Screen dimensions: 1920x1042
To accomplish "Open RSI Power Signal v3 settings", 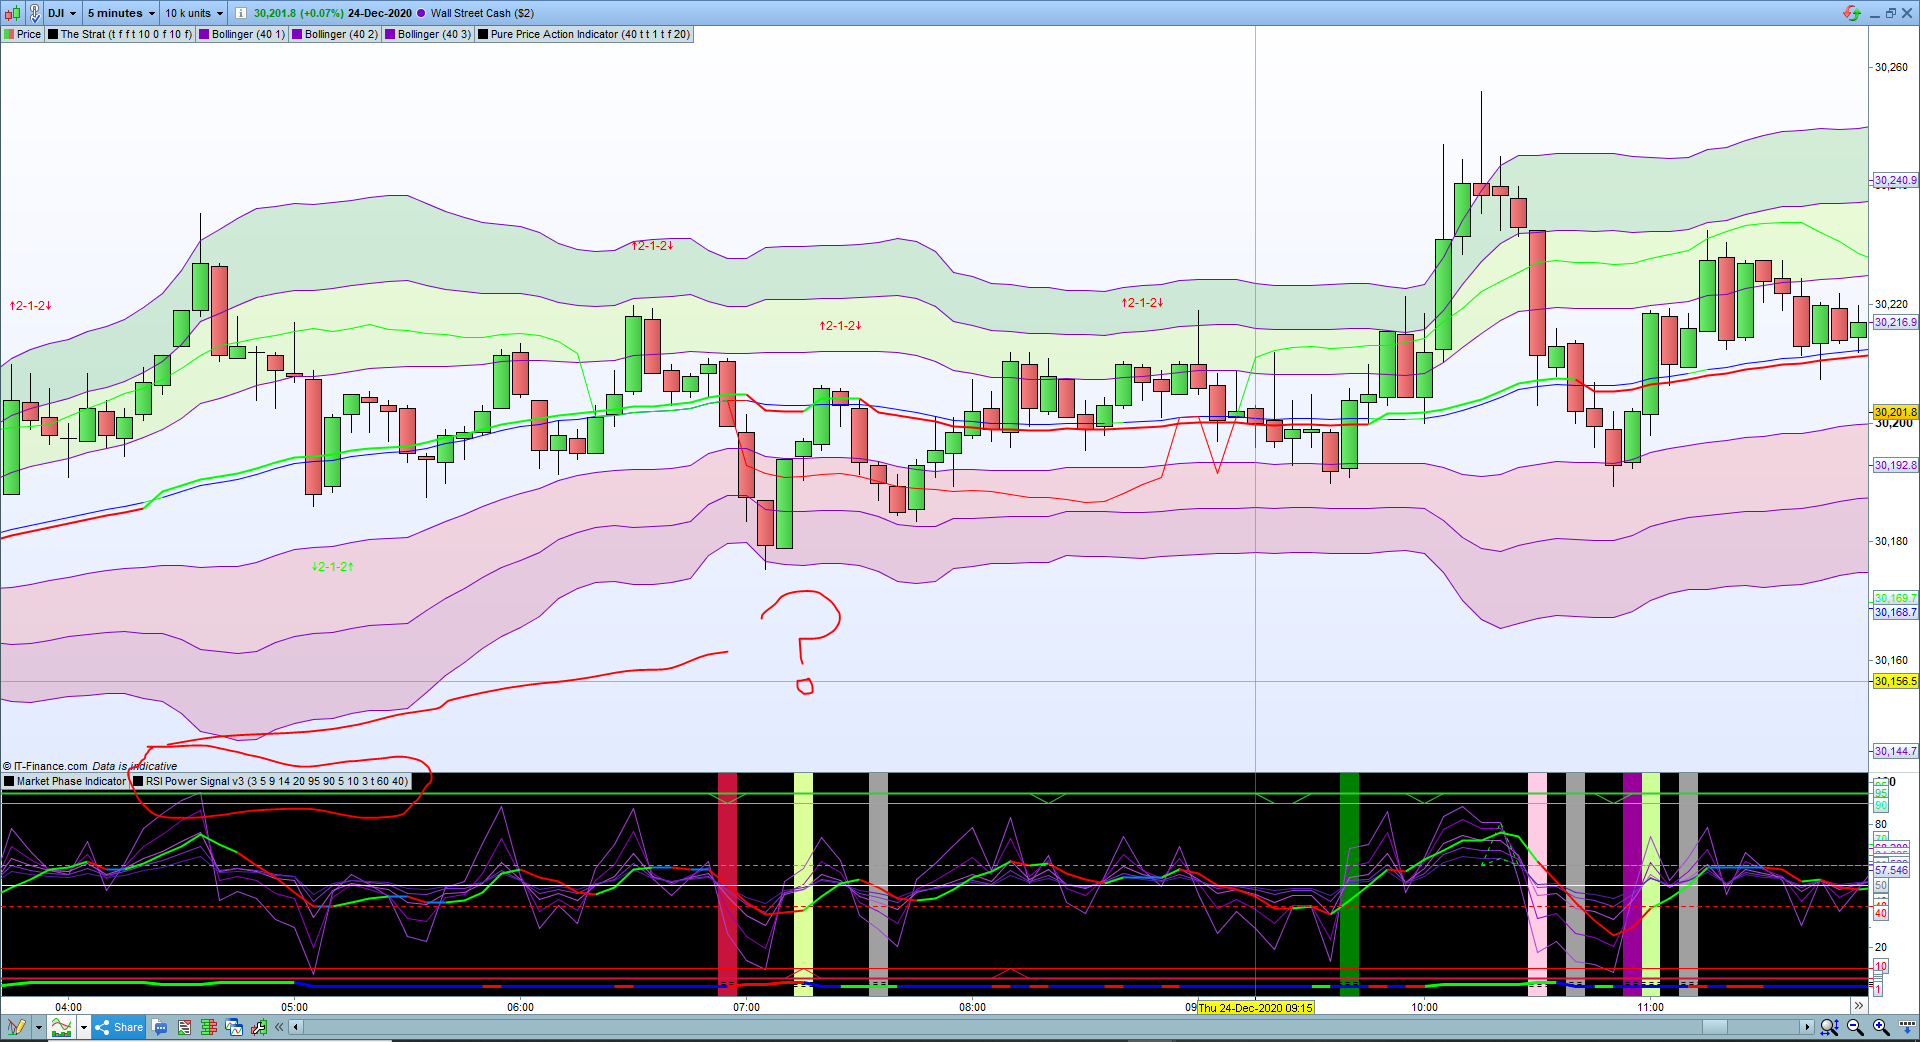I will click(271, 781).
